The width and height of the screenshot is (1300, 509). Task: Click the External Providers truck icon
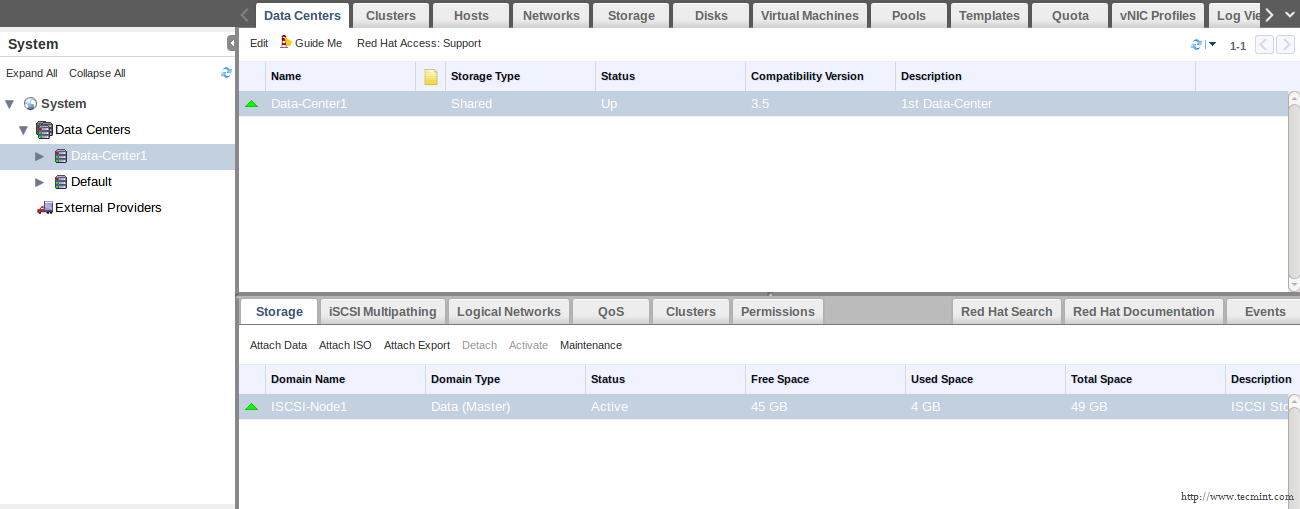tap(44, 208)
